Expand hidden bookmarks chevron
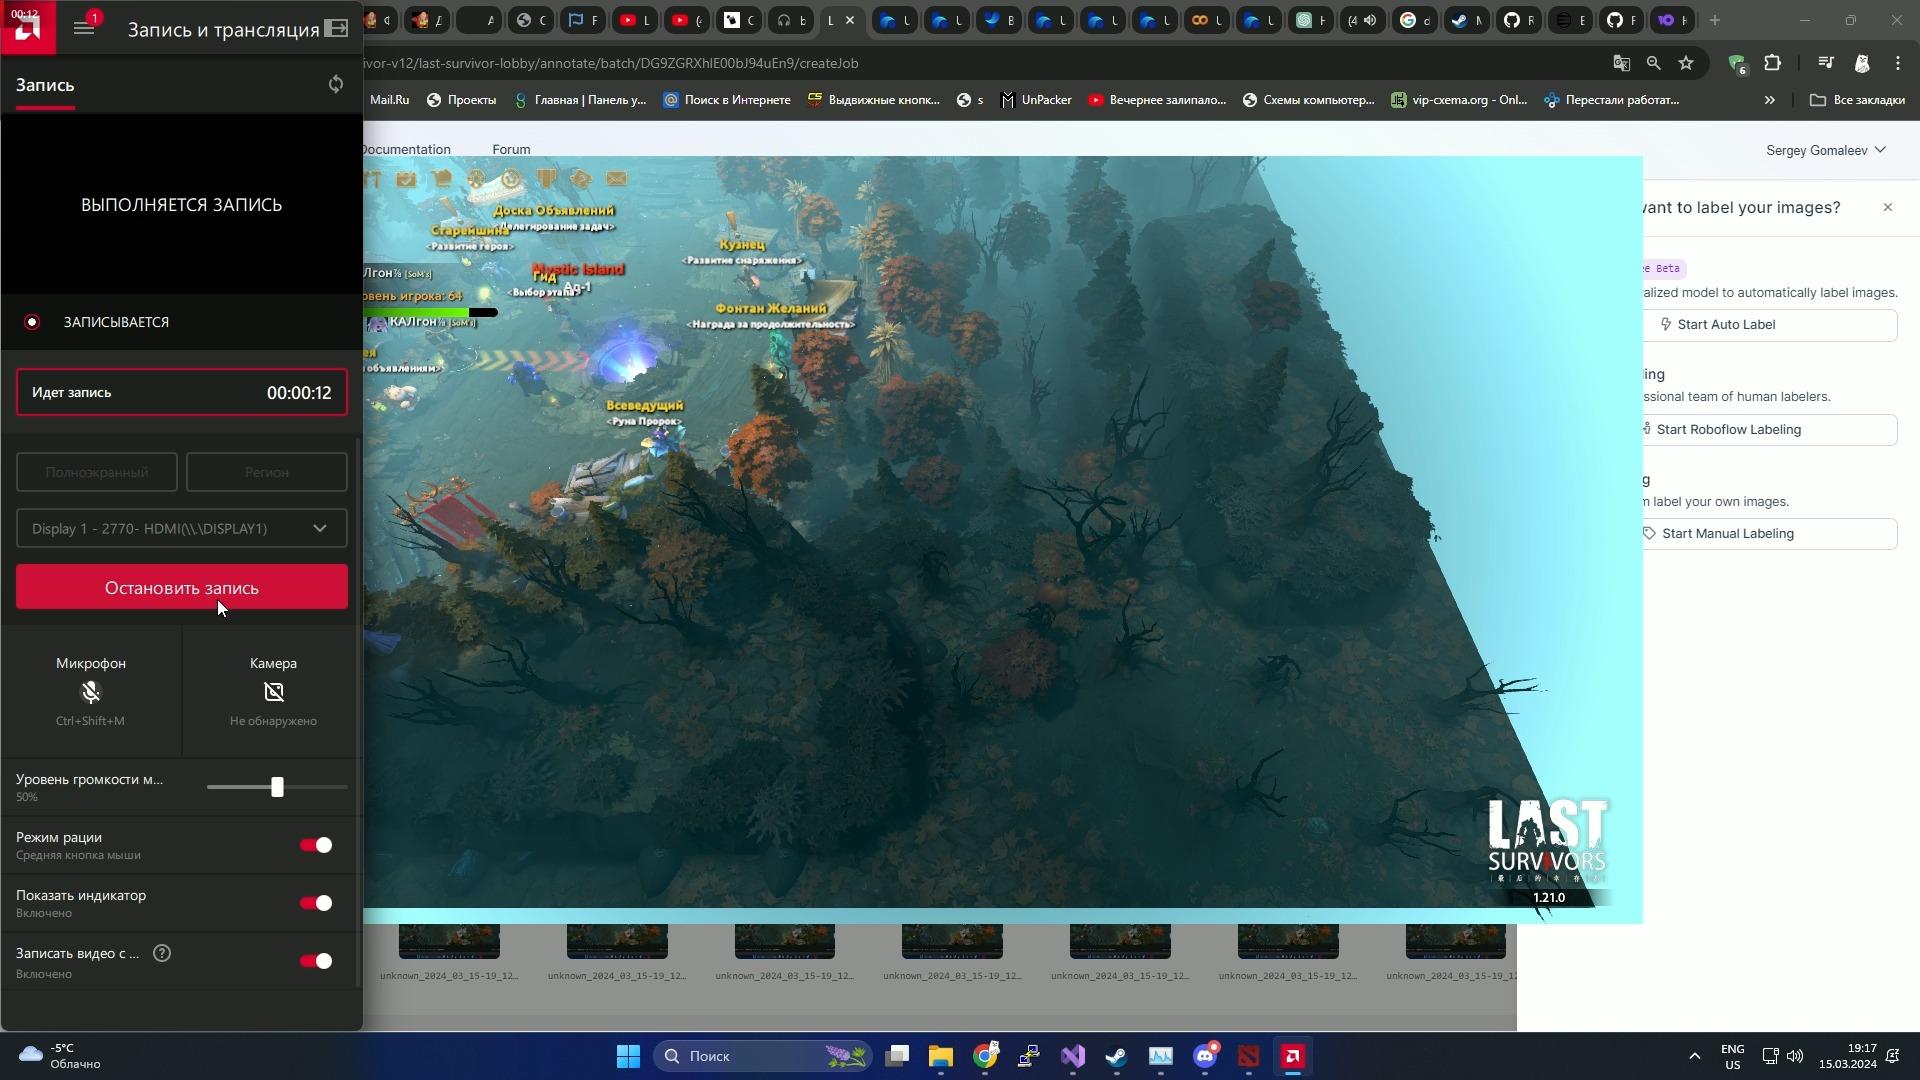This screenshot has width=1920, height=1080. point(1770,100)
